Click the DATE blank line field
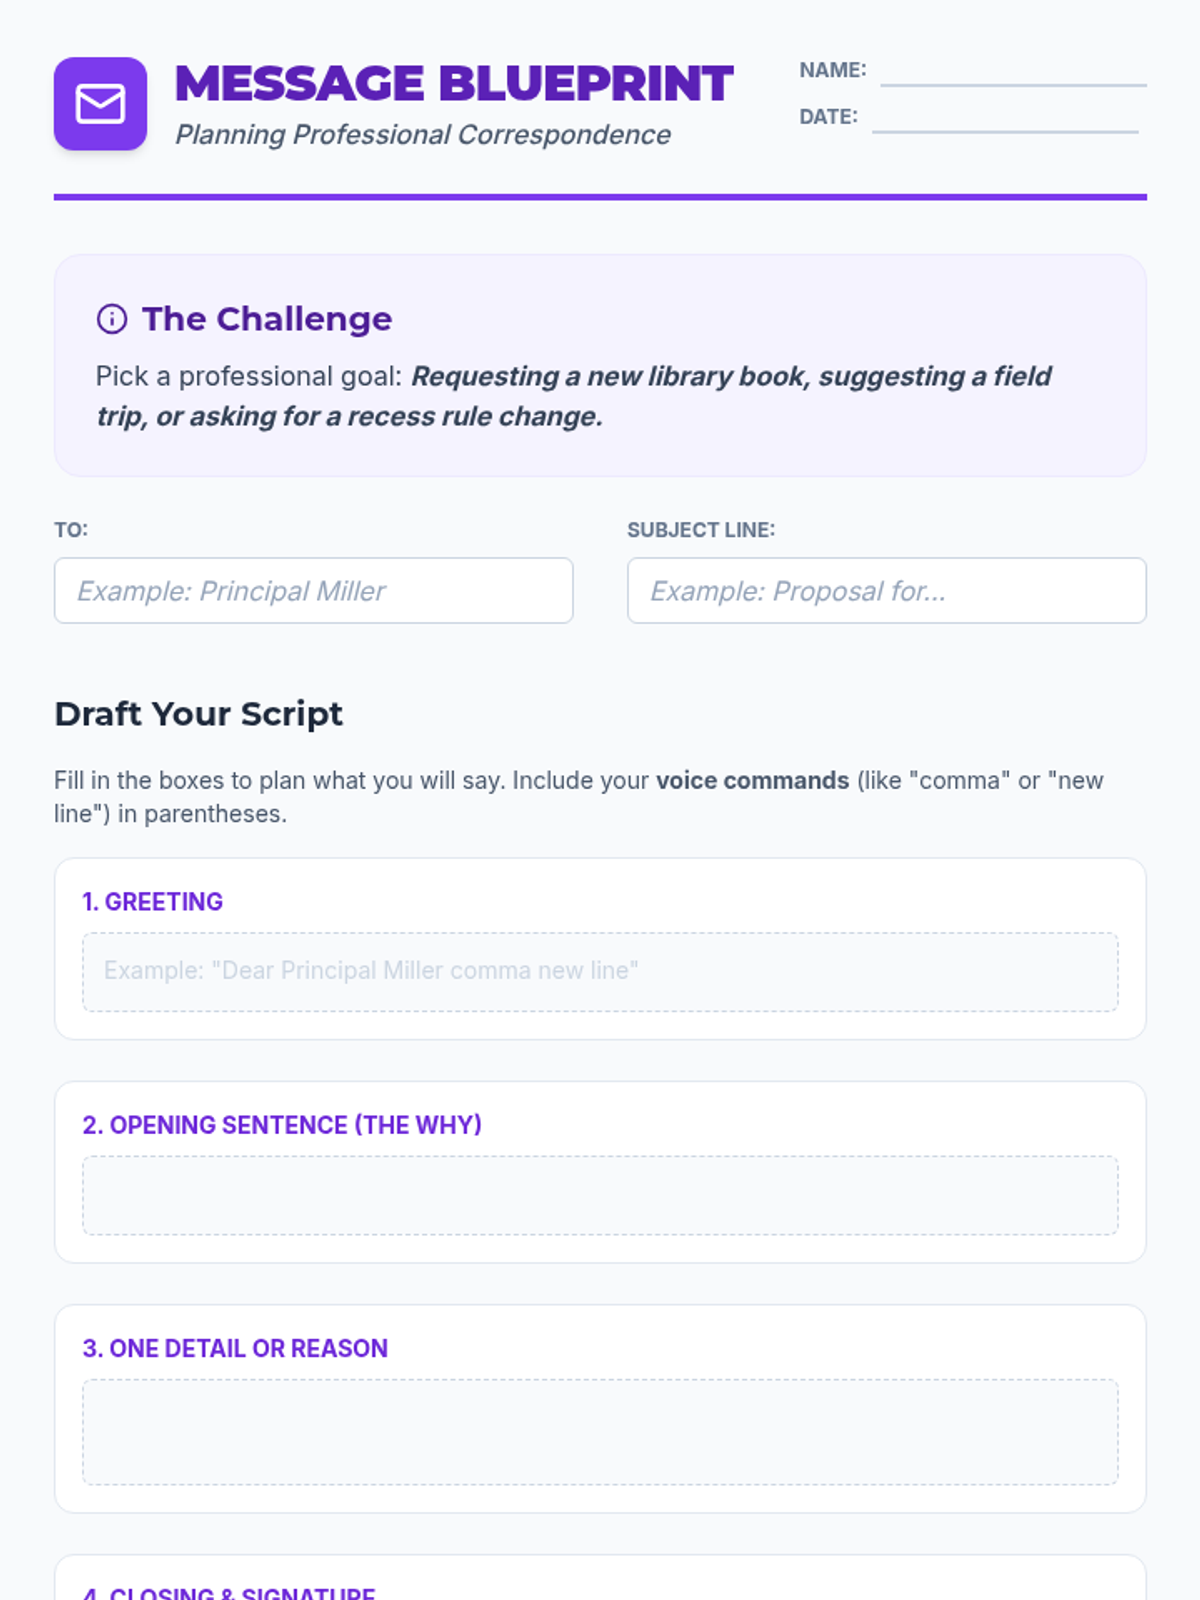The height and width of the screenshot is (1600, 1200). [1004, 120]
